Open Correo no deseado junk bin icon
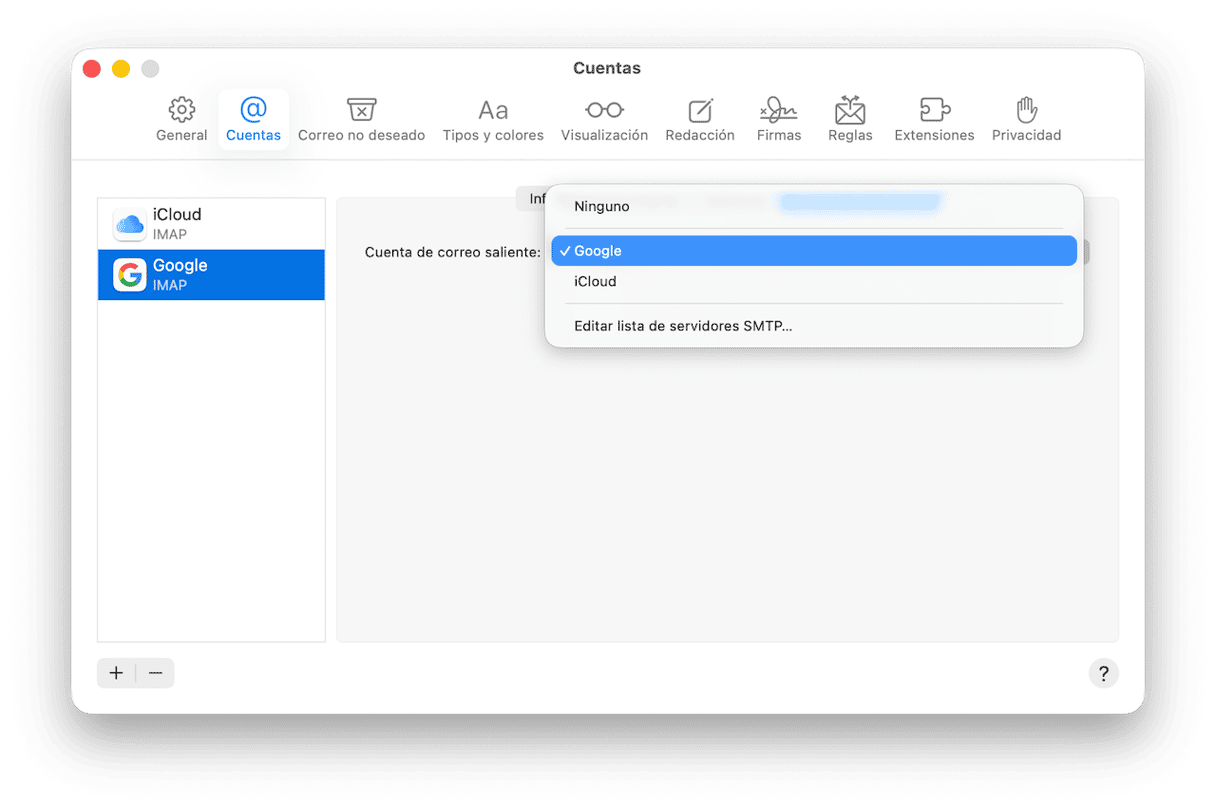 pyautogui.click(x=361, y=110)
